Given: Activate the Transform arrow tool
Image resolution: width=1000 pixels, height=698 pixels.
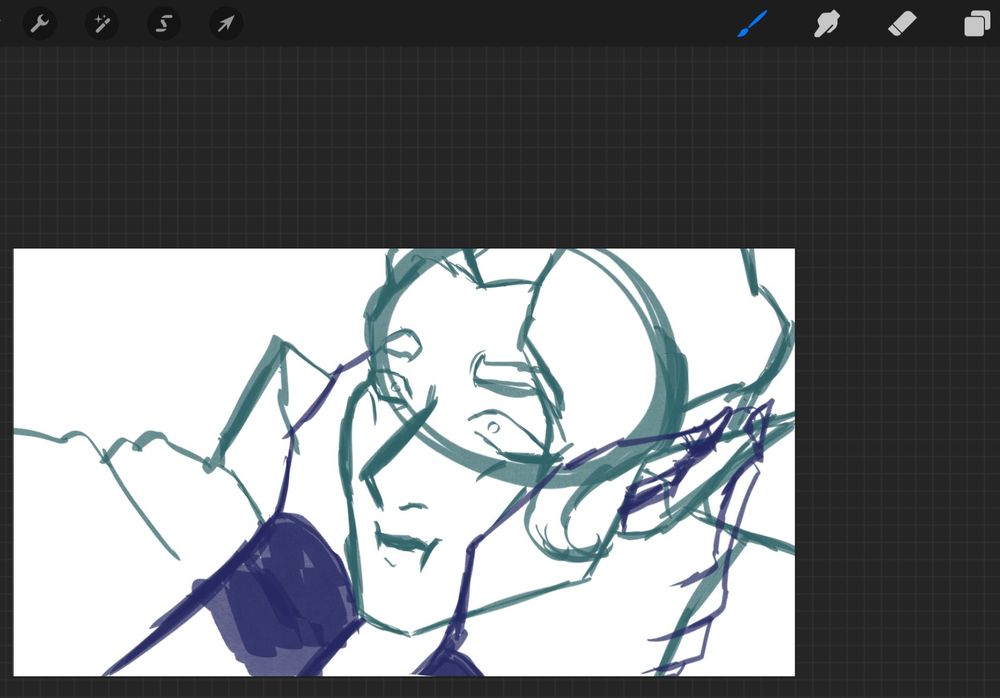Looking at the screenshot, I should [226, 24].
